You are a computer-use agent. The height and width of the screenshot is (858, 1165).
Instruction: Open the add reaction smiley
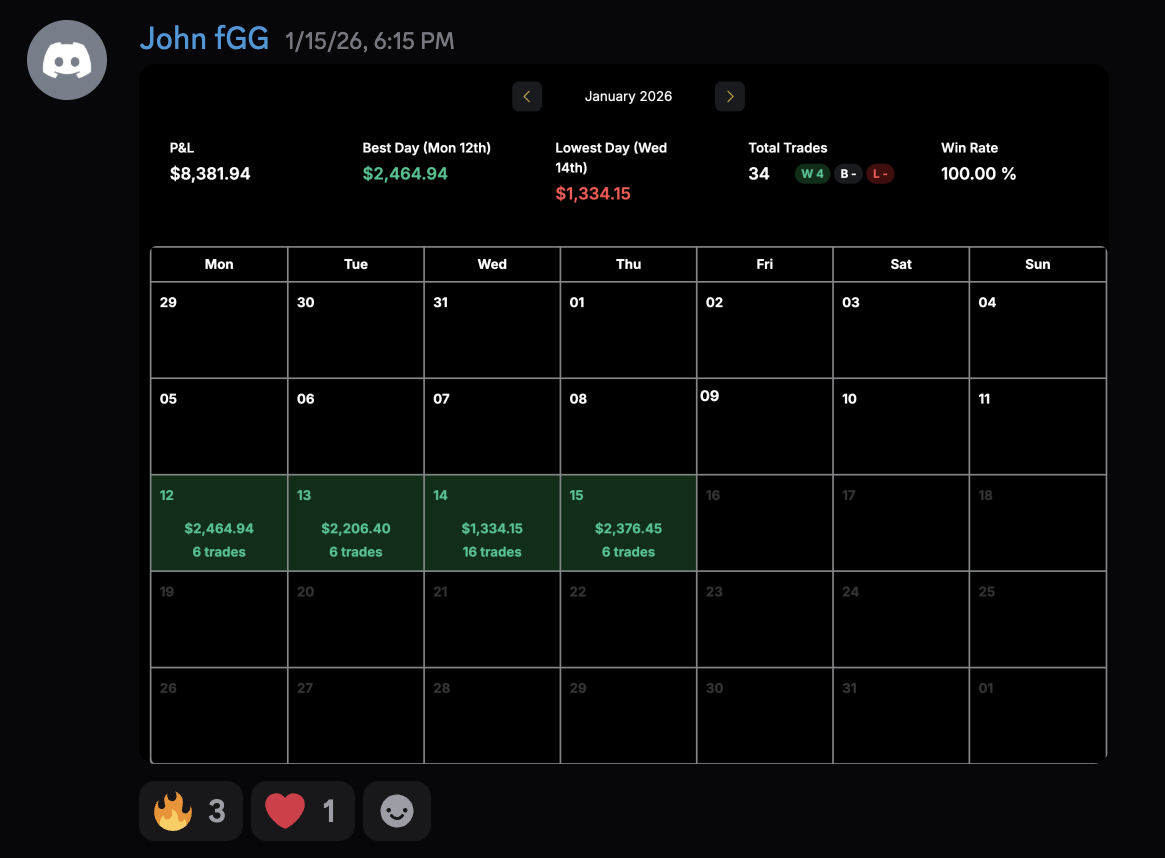[397, 810]
